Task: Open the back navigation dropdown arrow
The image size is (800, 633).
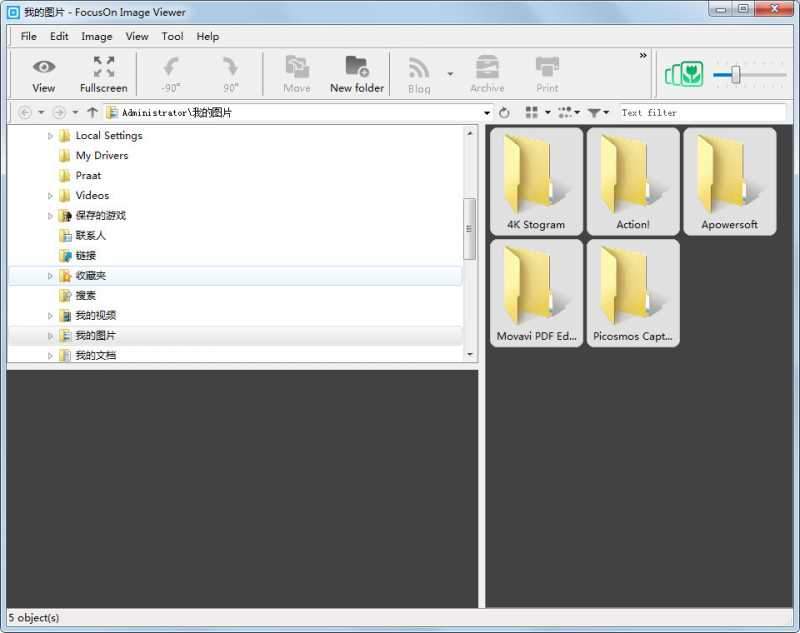Action: 40,112
